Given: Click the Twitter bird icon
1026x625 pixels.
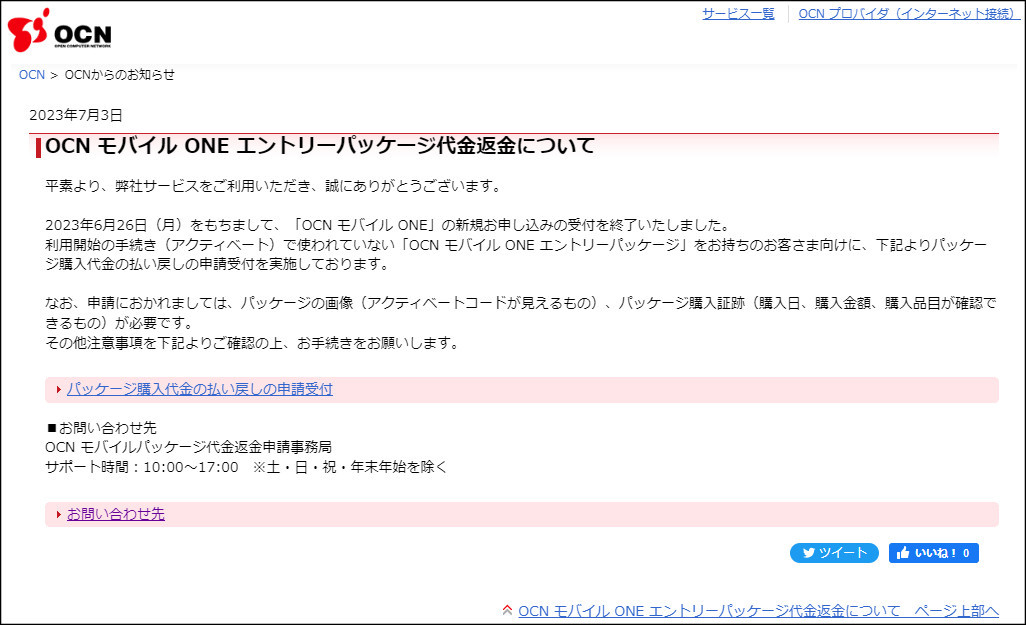Looking at the screenshot, I should (x=809, y=553).
